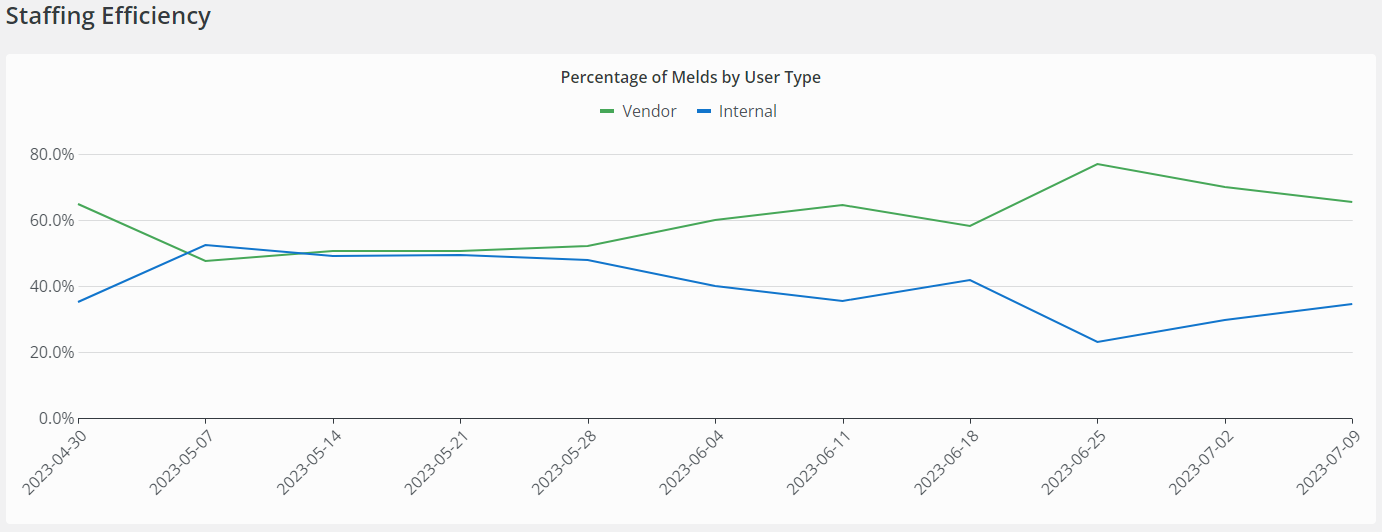
Task: Click the chart title Percentage of Melds by User Type
Action: [690, 77]
